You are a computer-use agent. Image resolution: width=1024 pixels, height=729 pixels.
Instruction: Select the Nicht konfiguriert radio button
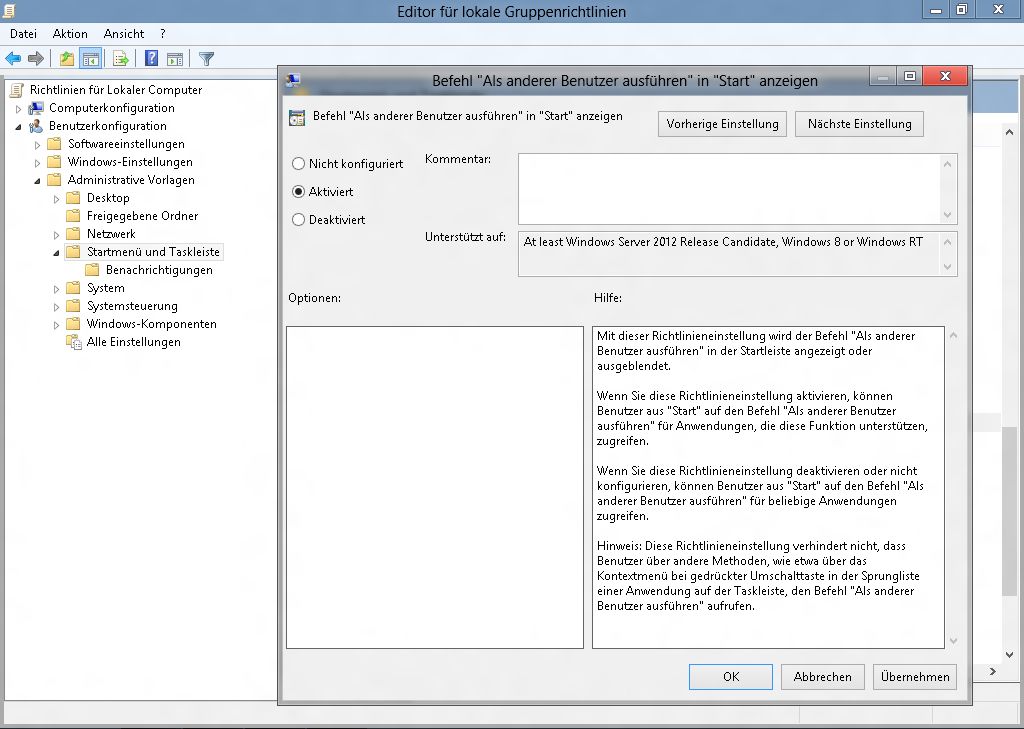click(x=298, y=164)
